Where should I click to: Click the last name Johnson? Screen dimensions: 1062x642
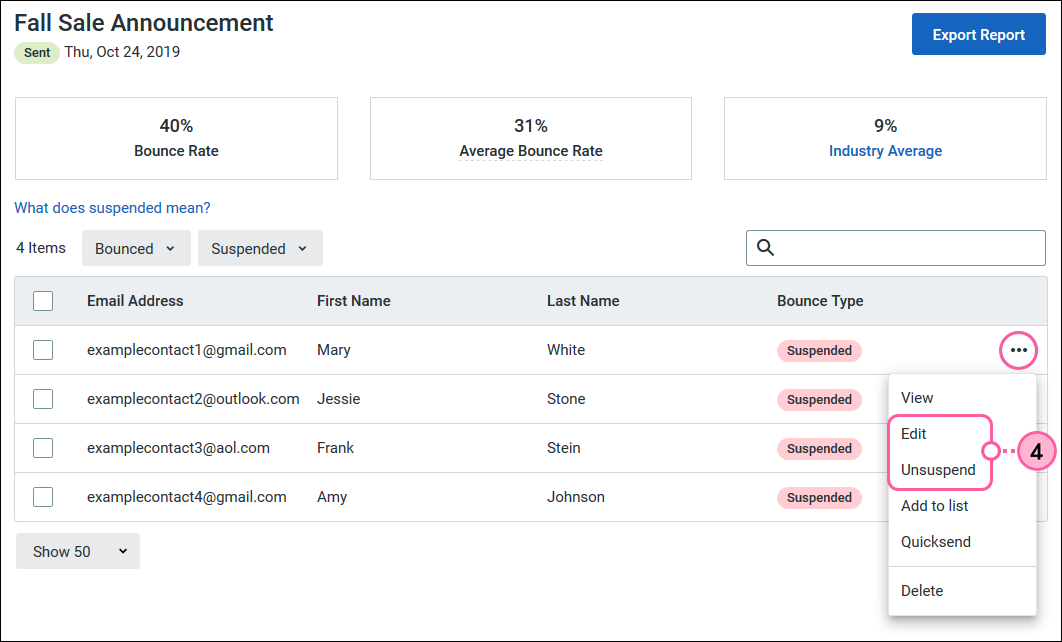(576, 497)
